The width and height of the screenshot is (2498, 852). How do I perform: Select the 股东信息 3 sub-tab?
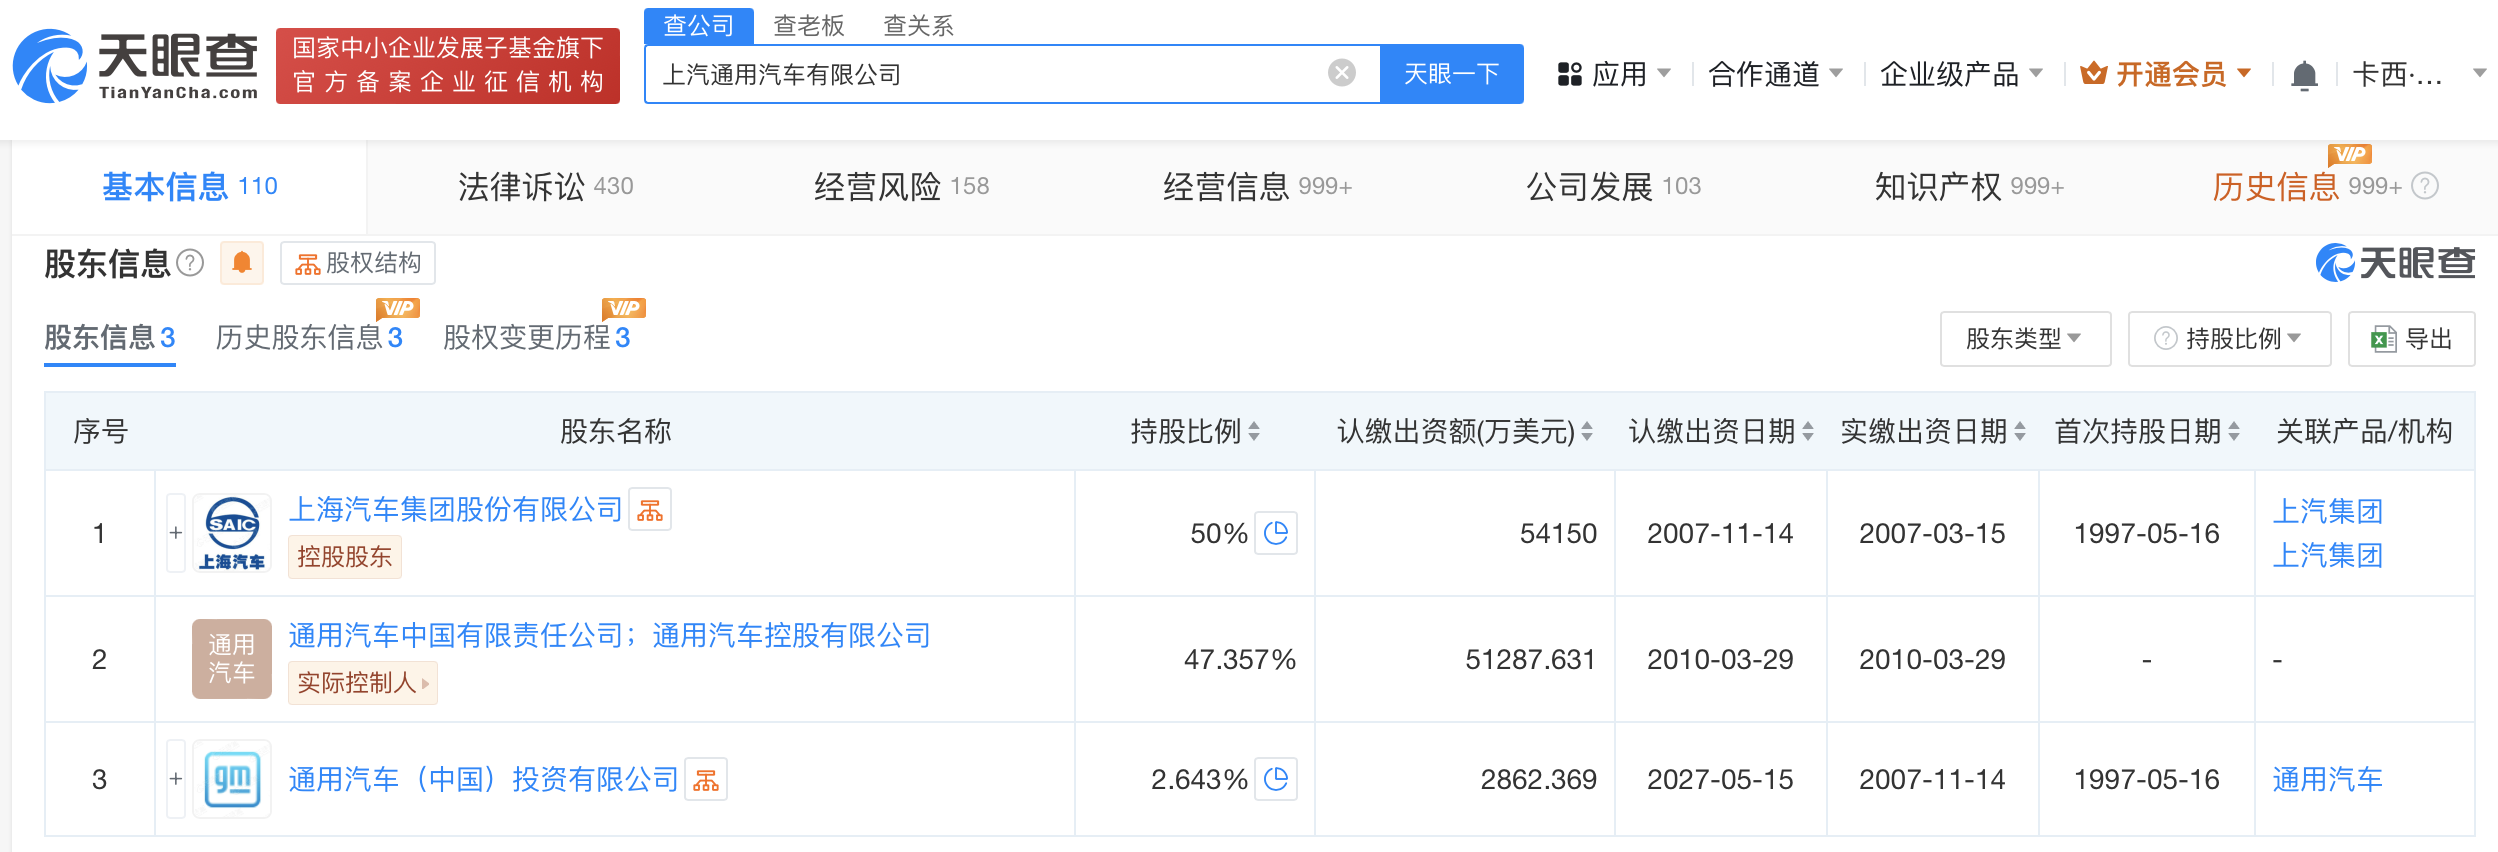(110, 338)
